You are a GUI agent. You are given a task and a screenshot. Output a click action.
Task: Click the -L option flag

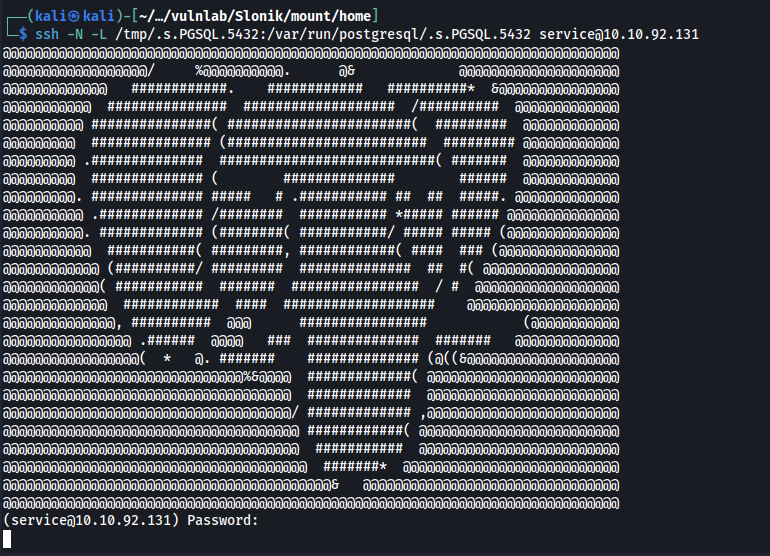[99, 34]
